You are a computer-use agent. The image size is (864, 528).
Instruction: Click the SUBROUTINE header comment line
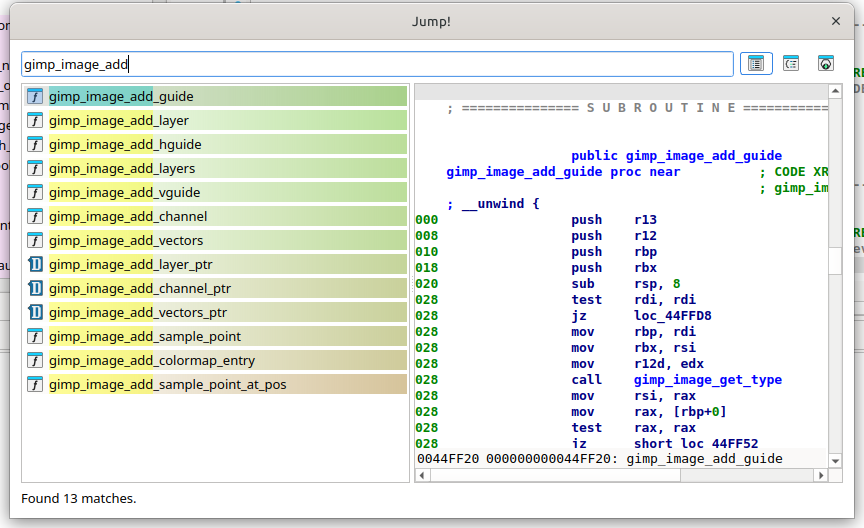click(638, 108)
